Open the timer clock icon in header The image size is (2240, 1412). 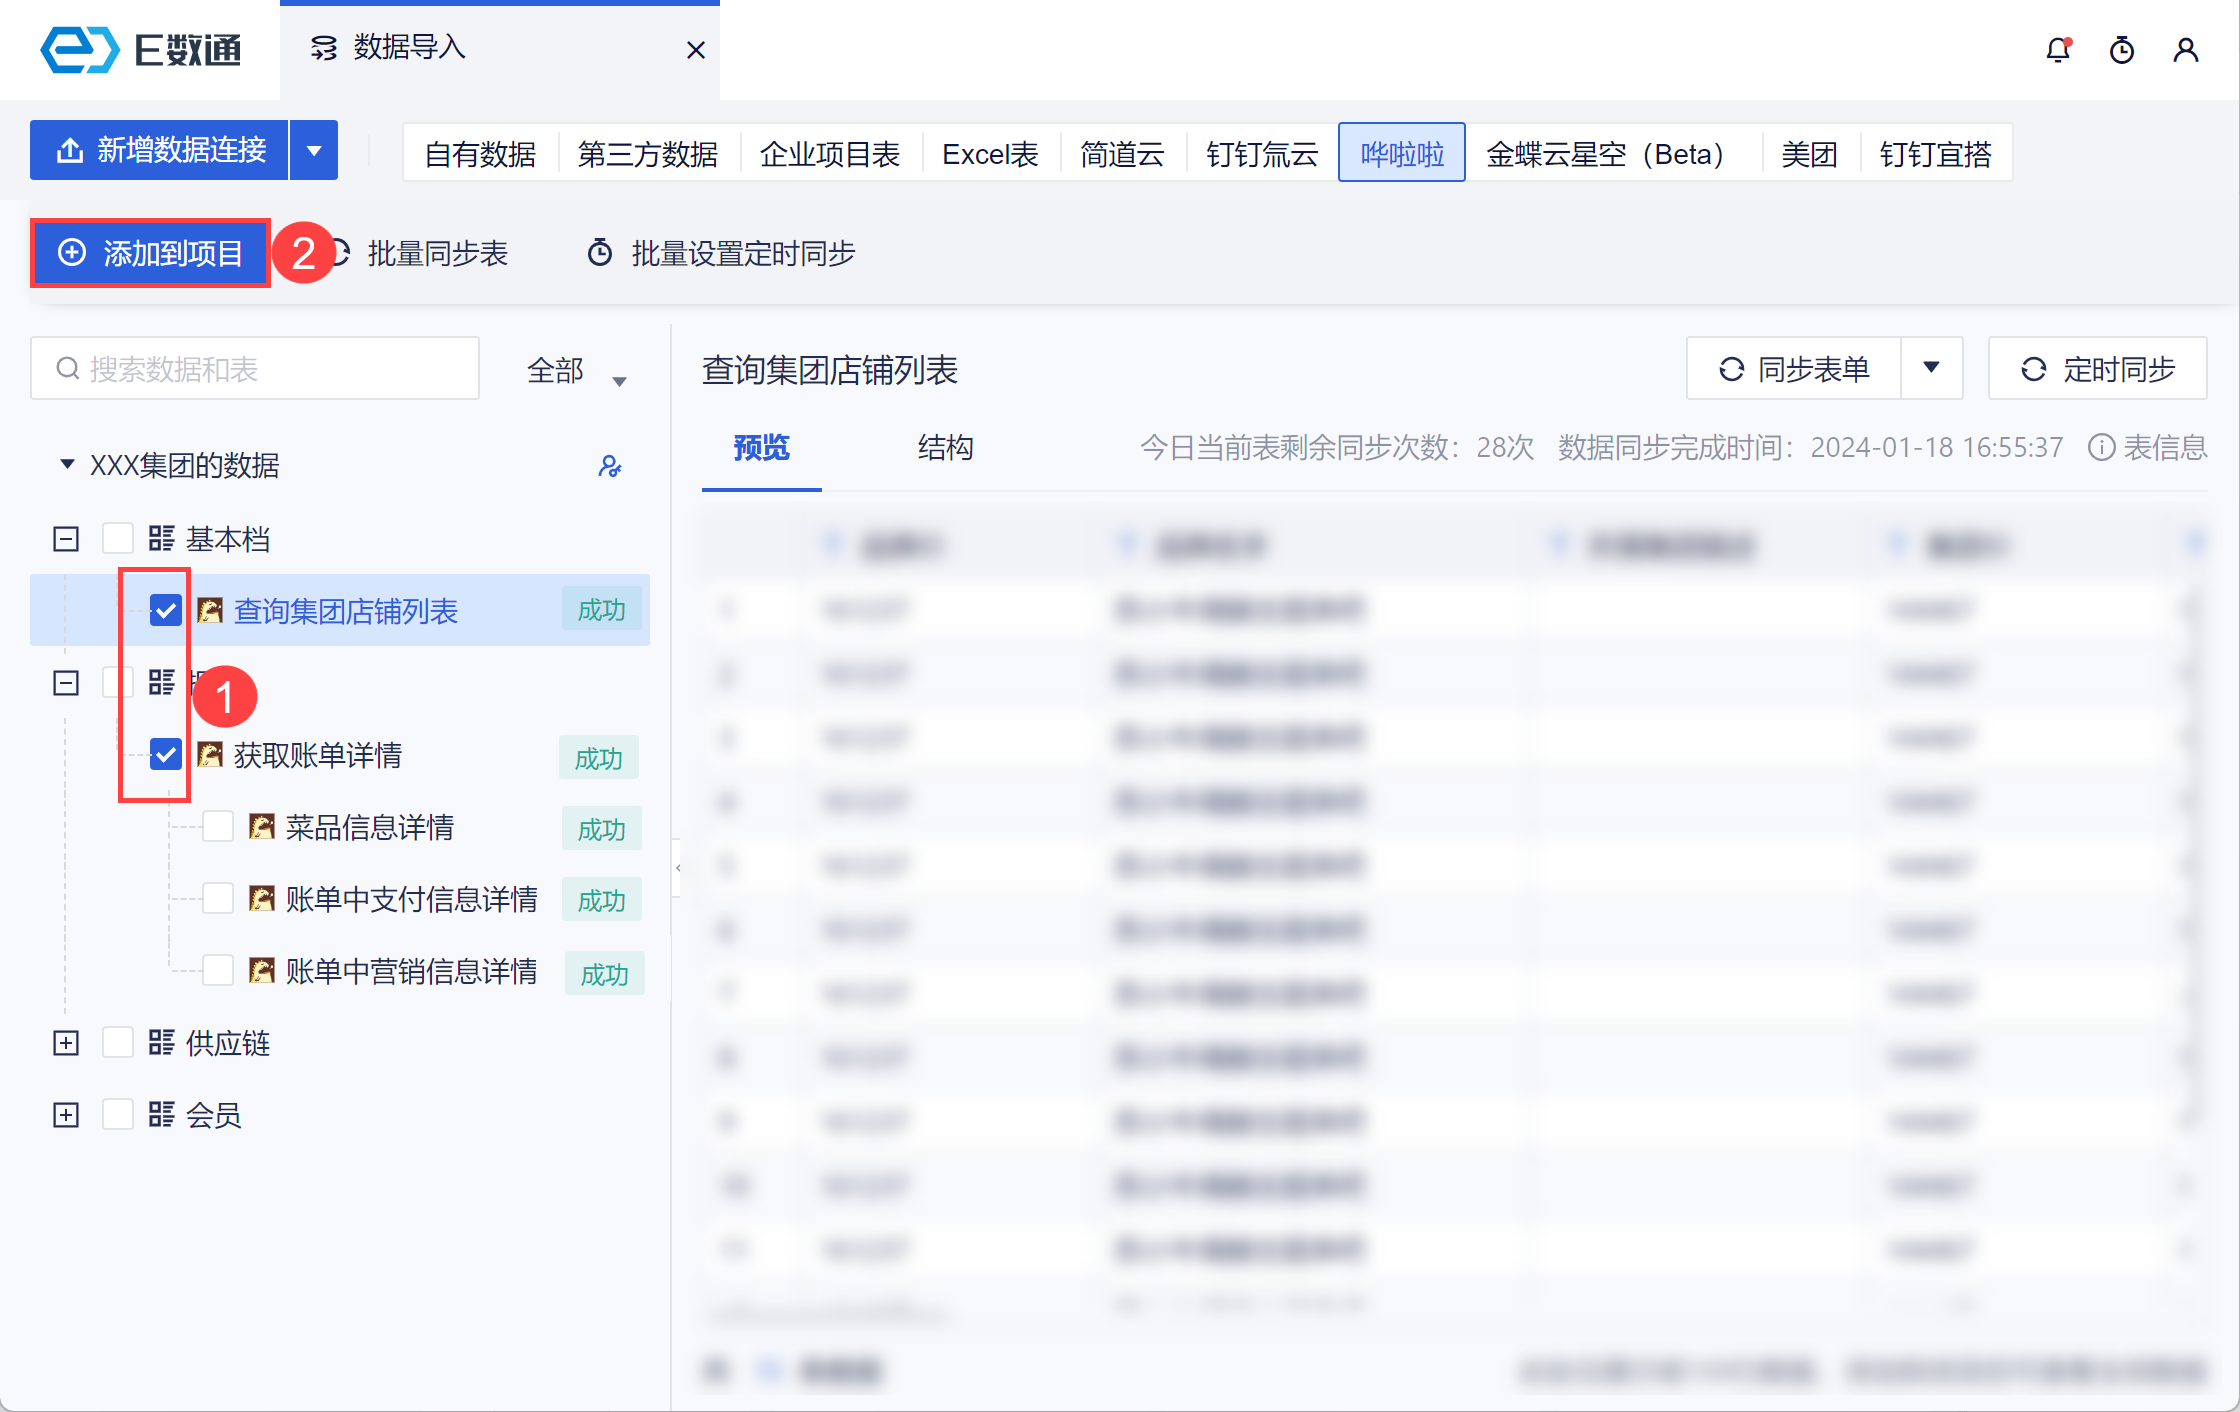click(x=2121, y=50)
